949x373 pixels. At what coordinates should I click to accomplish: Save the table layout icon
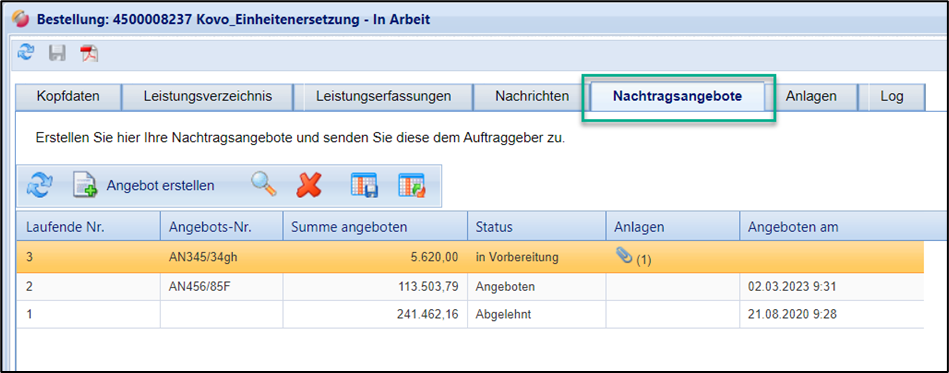click(364, 185)
